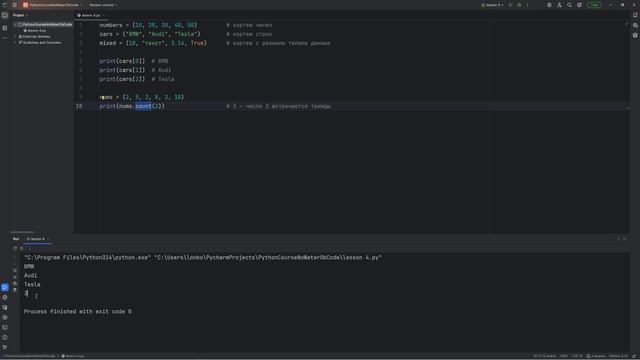Toggle the Project tool window folder icon
640x360 pixels.
point(5,15)
